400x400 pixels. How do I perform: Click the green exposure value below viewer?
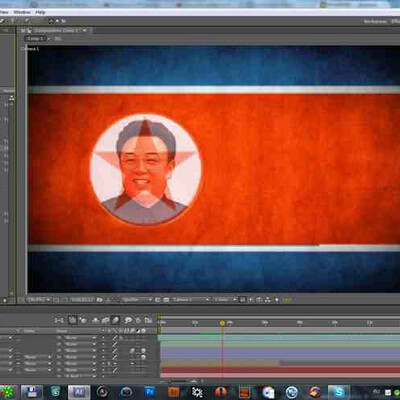[x=287, y=300]
